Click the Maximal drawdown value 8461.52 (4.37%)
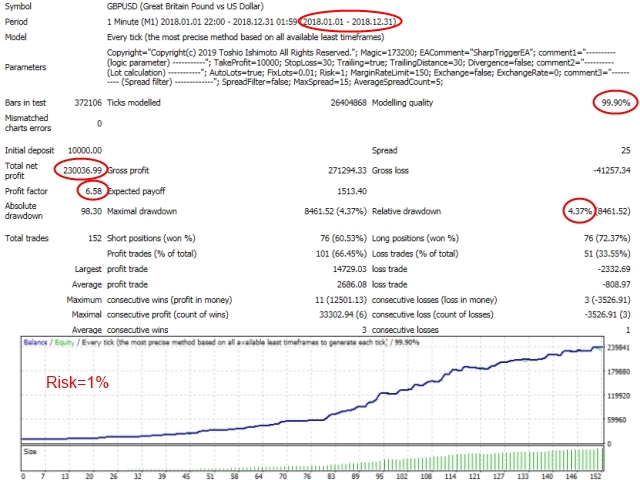Viewport: 640px width, 480px height. point(336,211)
